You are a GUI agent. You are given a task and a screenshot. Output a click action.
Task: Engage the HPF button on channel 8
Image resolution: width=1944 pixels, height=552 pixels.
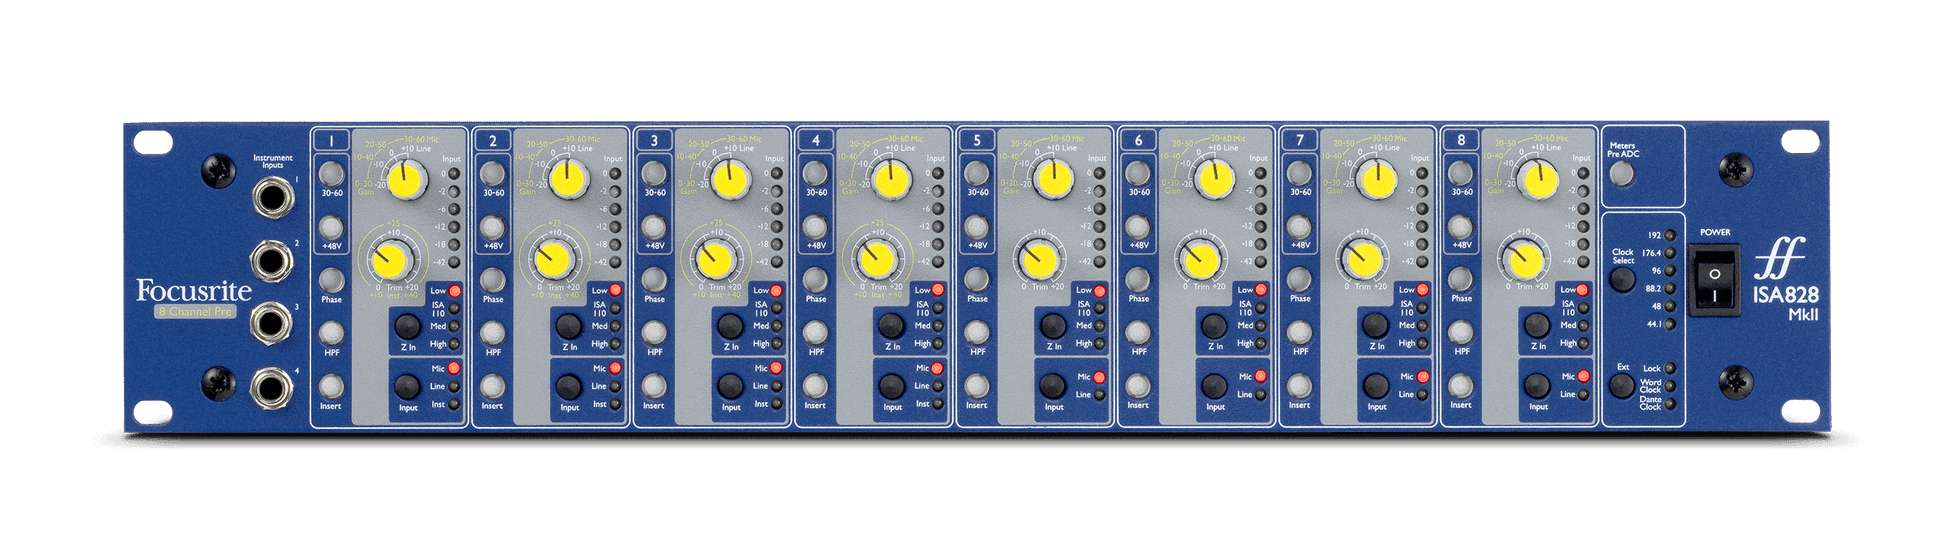coord(1461,333)
